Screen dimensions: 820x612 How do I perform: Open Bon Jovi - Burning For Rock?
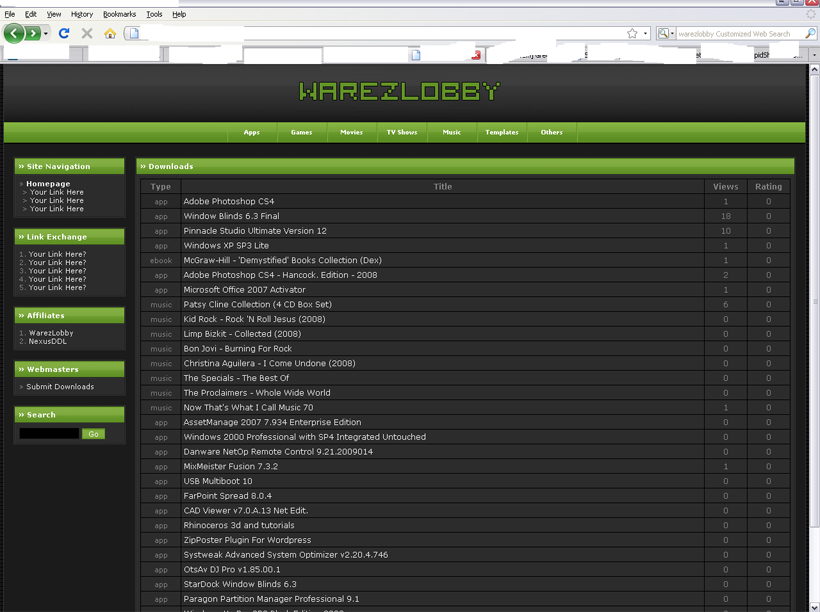click(237, 348)
